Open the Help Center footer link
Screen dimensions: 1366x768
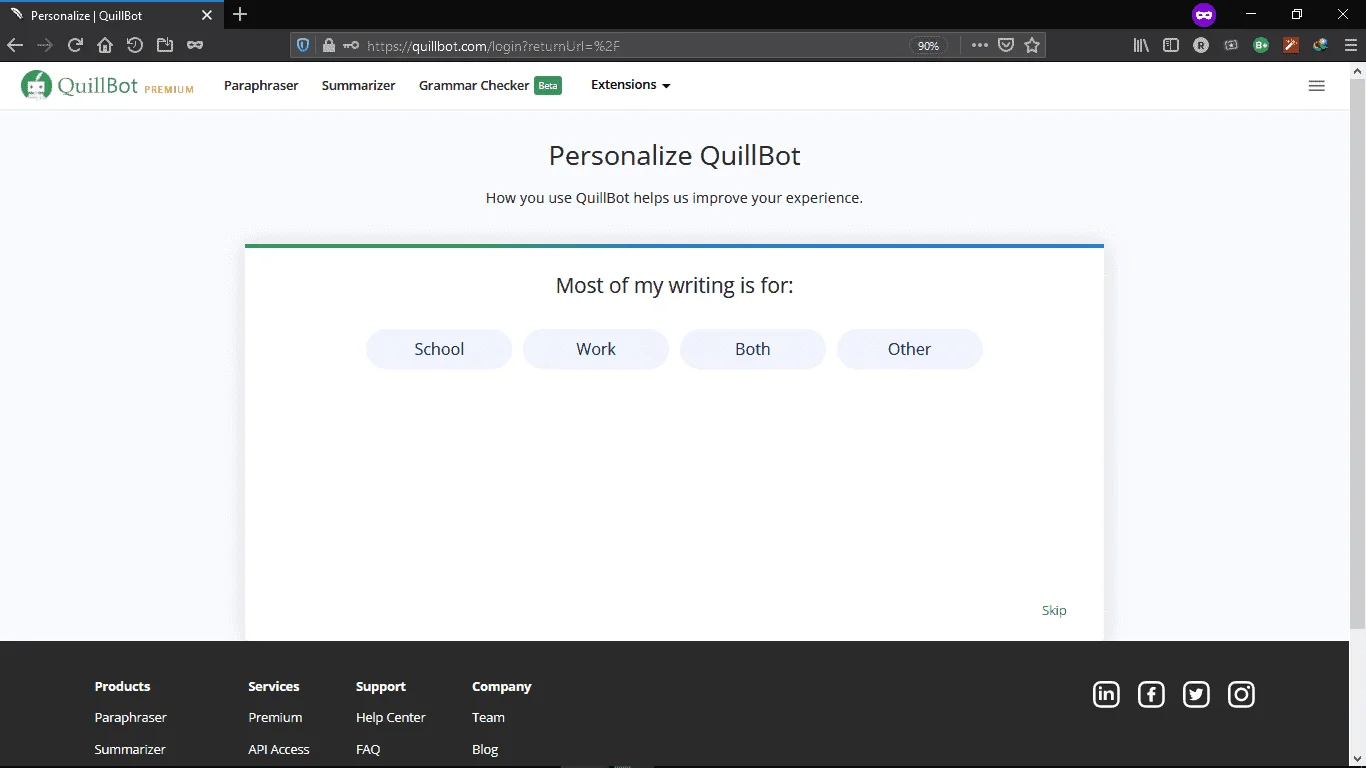pos(391,717)
